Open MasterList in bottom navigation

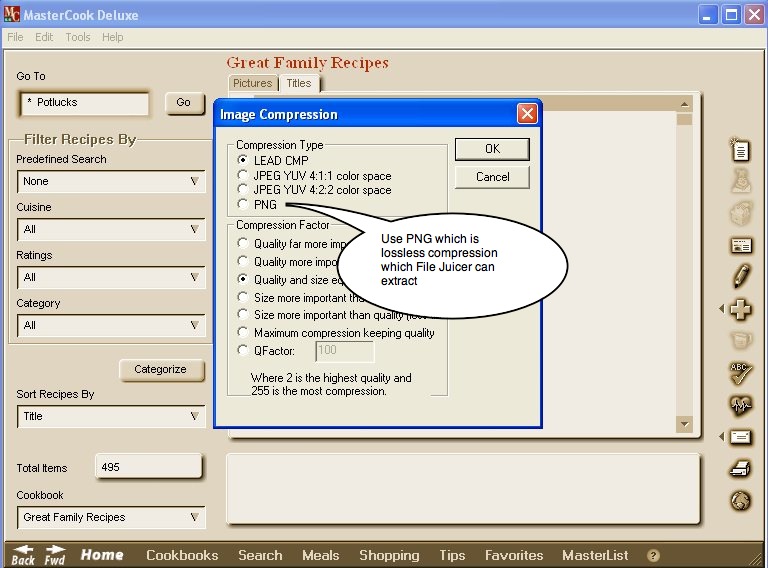pyautogui.click(x=595, y=555)
